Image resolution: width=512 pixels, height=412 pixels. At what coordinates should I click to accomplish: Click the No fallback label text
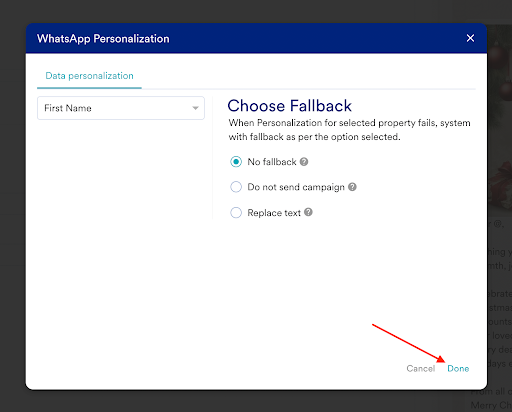point(272,162)
